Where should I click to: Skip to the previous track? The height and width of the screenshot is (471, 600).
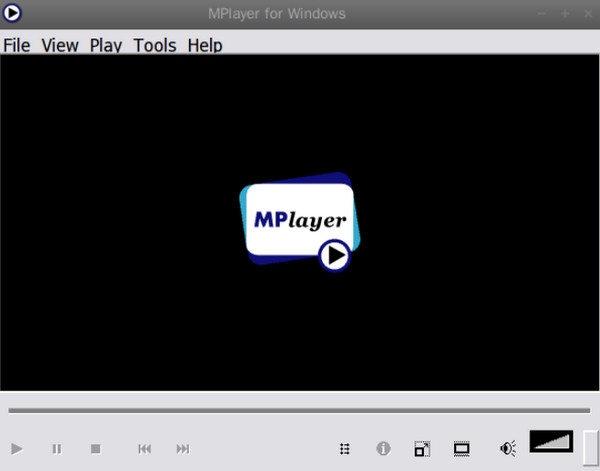click(x=144, y=448)
